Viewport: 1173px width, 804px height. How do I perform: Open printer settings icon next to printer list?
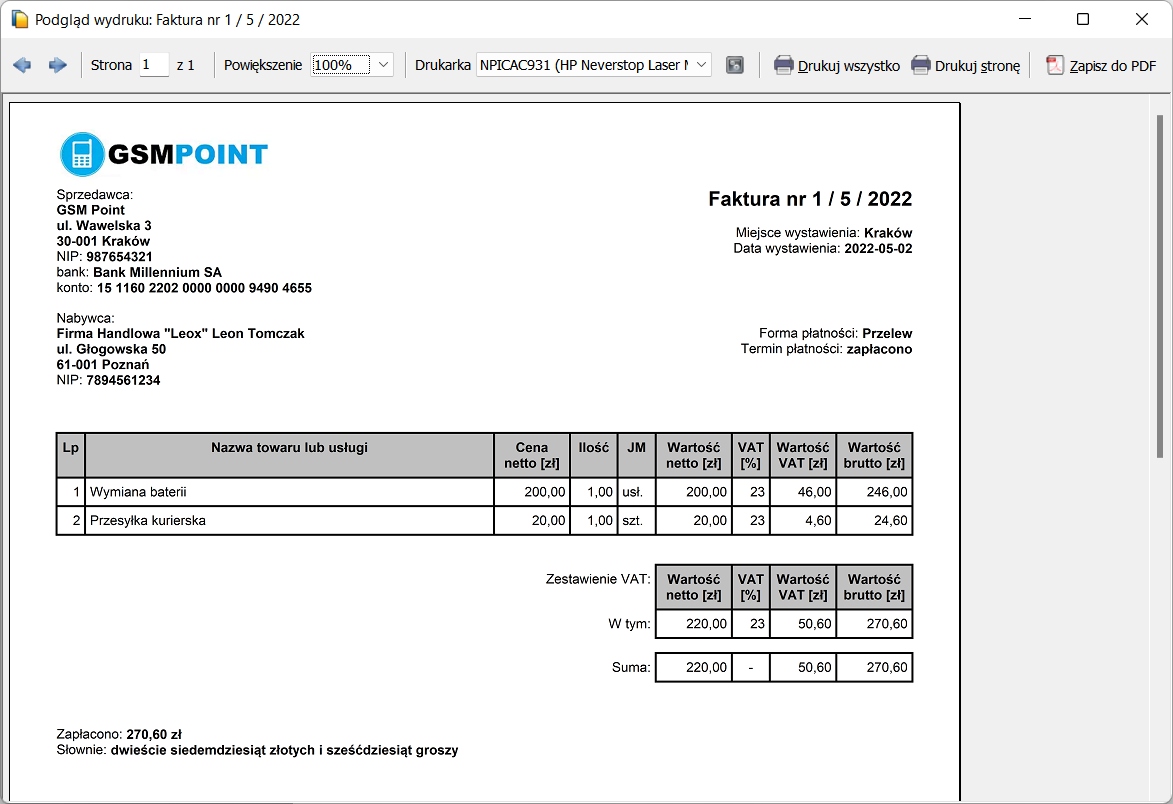(735, 65)
